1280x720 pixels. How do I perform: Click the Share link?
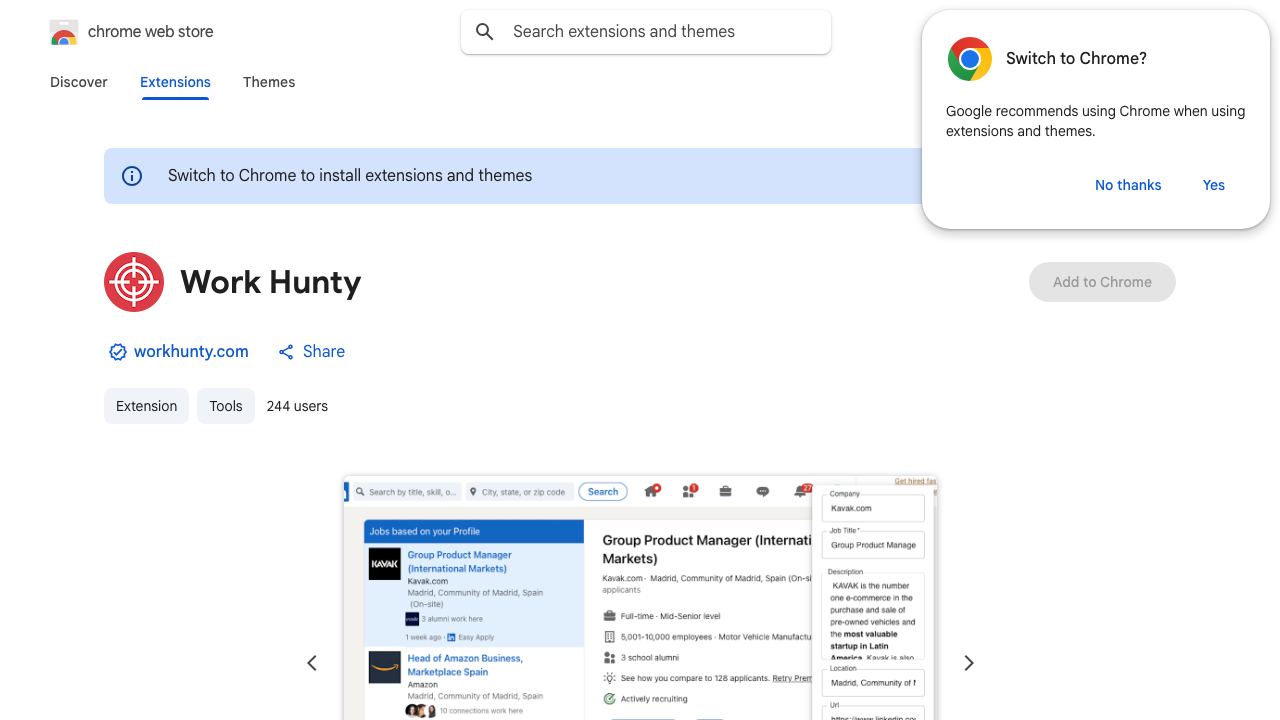[x=324, y=352]
